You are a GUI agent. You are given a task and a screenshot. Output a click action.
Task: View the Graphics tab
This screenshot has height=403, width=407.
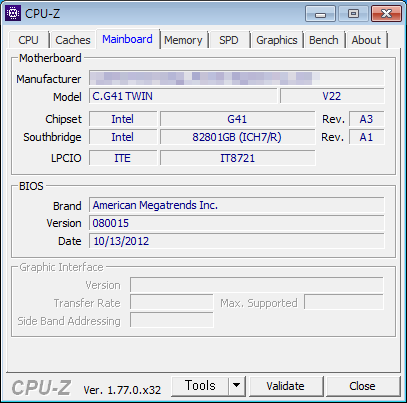point(277,40)
